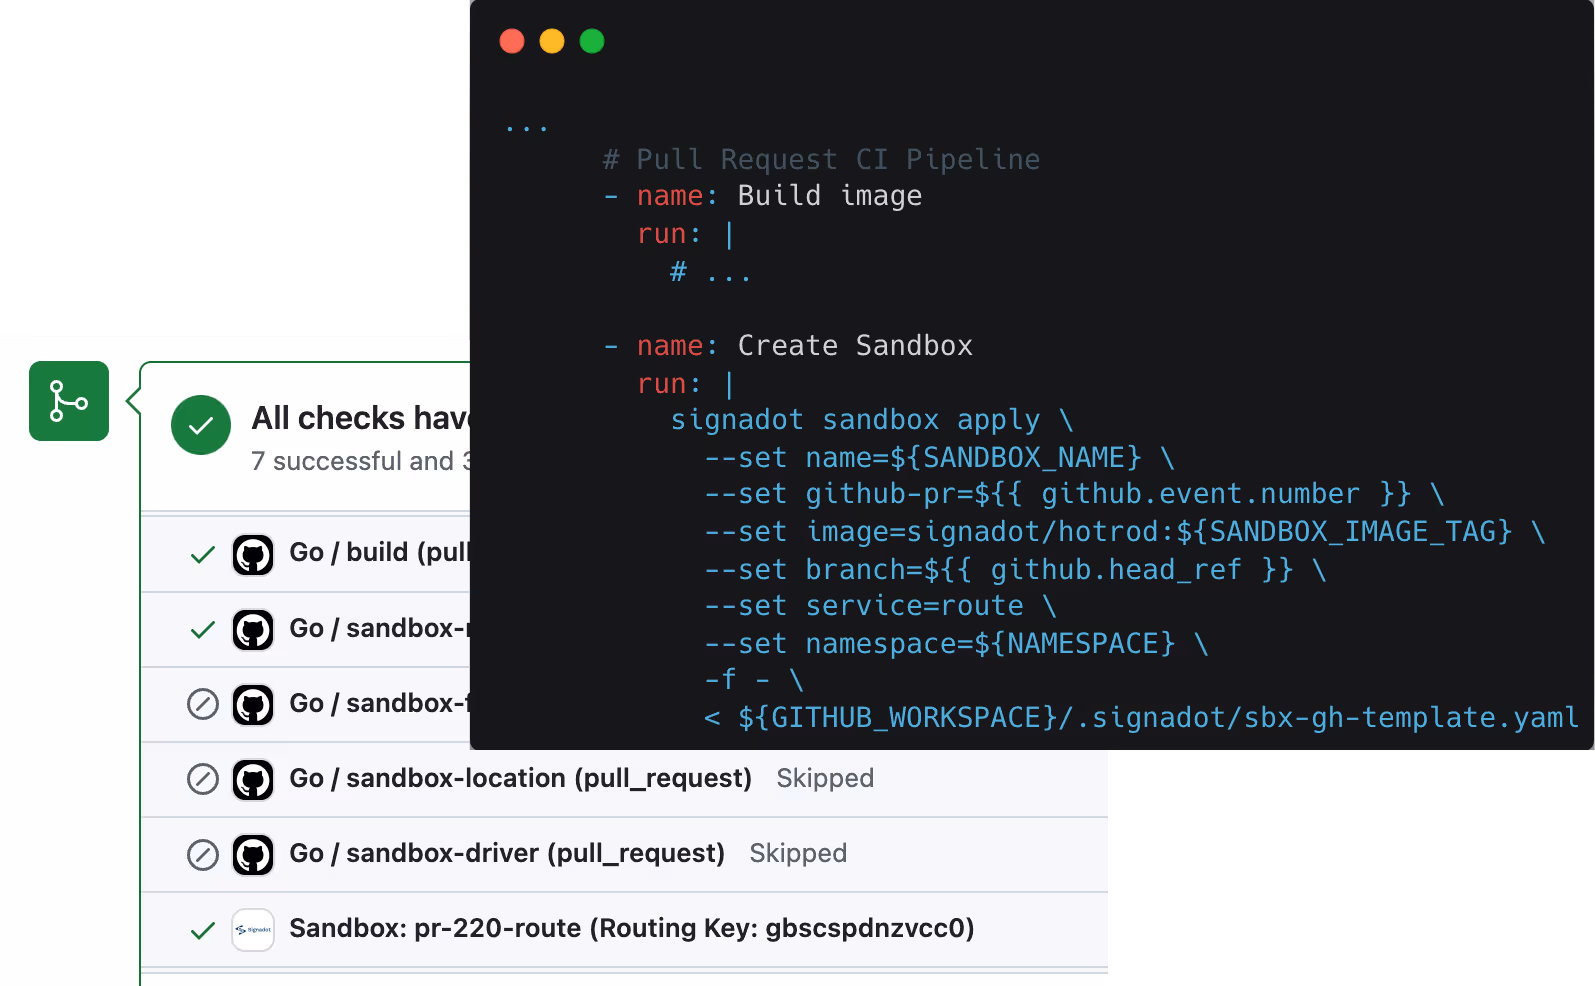Click the 'name: Build image' code line
This screenshot has height=986, width=1595.
pos(762,196)
